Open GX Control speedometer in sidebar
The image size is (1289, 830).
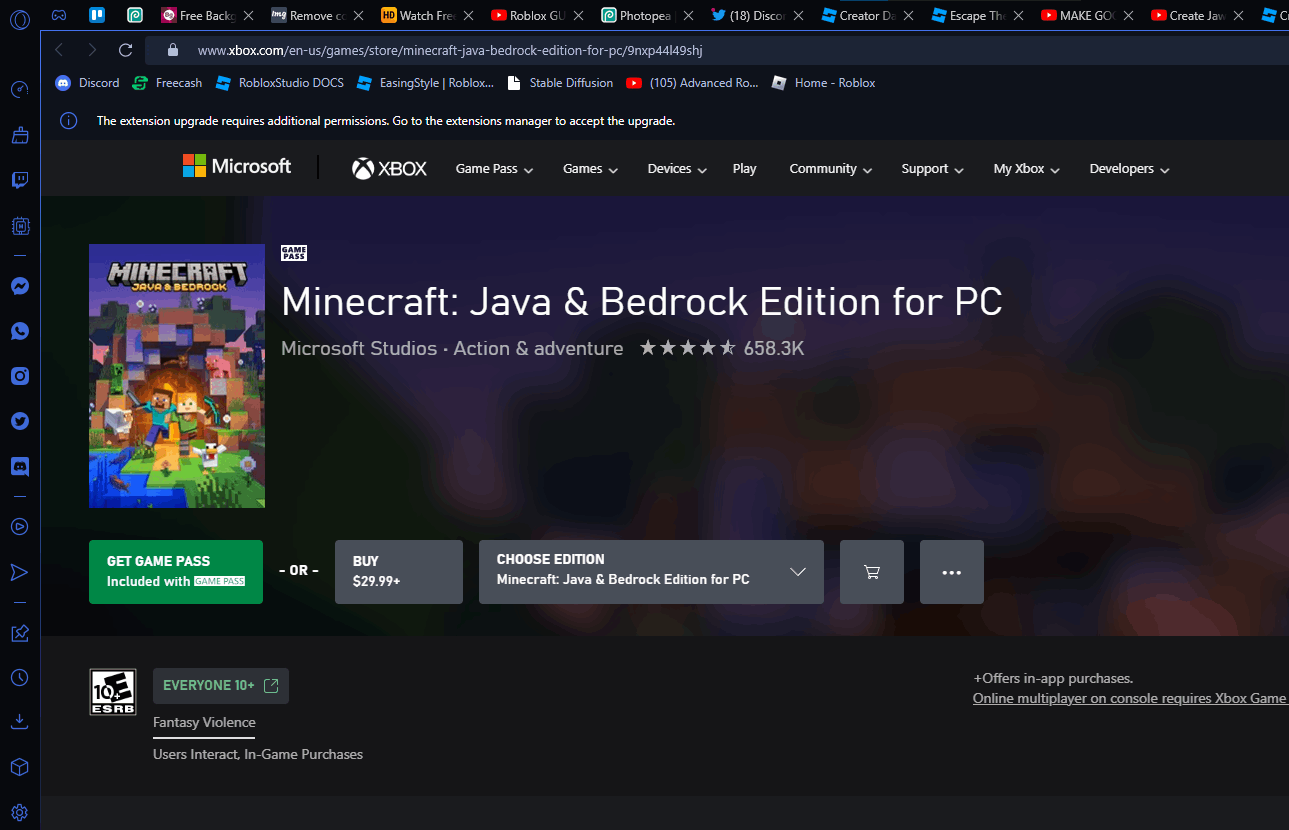click(x=19, y=90)
